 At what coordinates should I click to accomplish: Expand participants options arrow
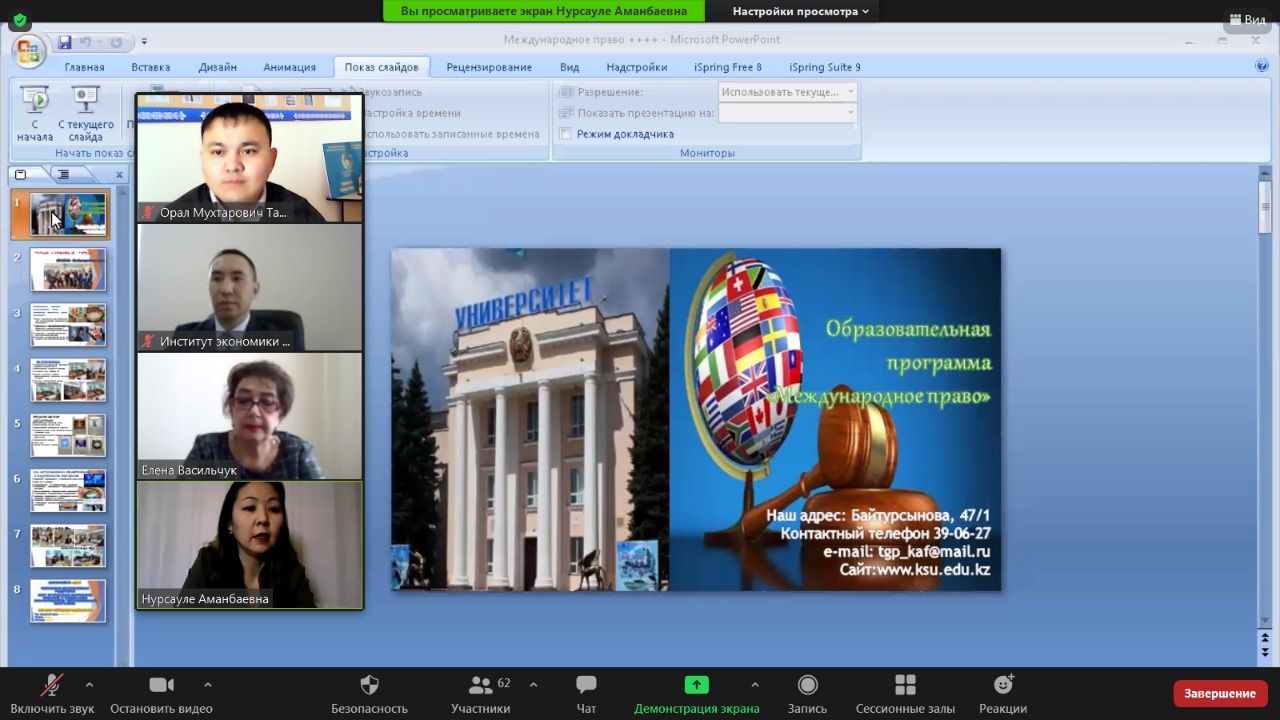click(533, 685)
